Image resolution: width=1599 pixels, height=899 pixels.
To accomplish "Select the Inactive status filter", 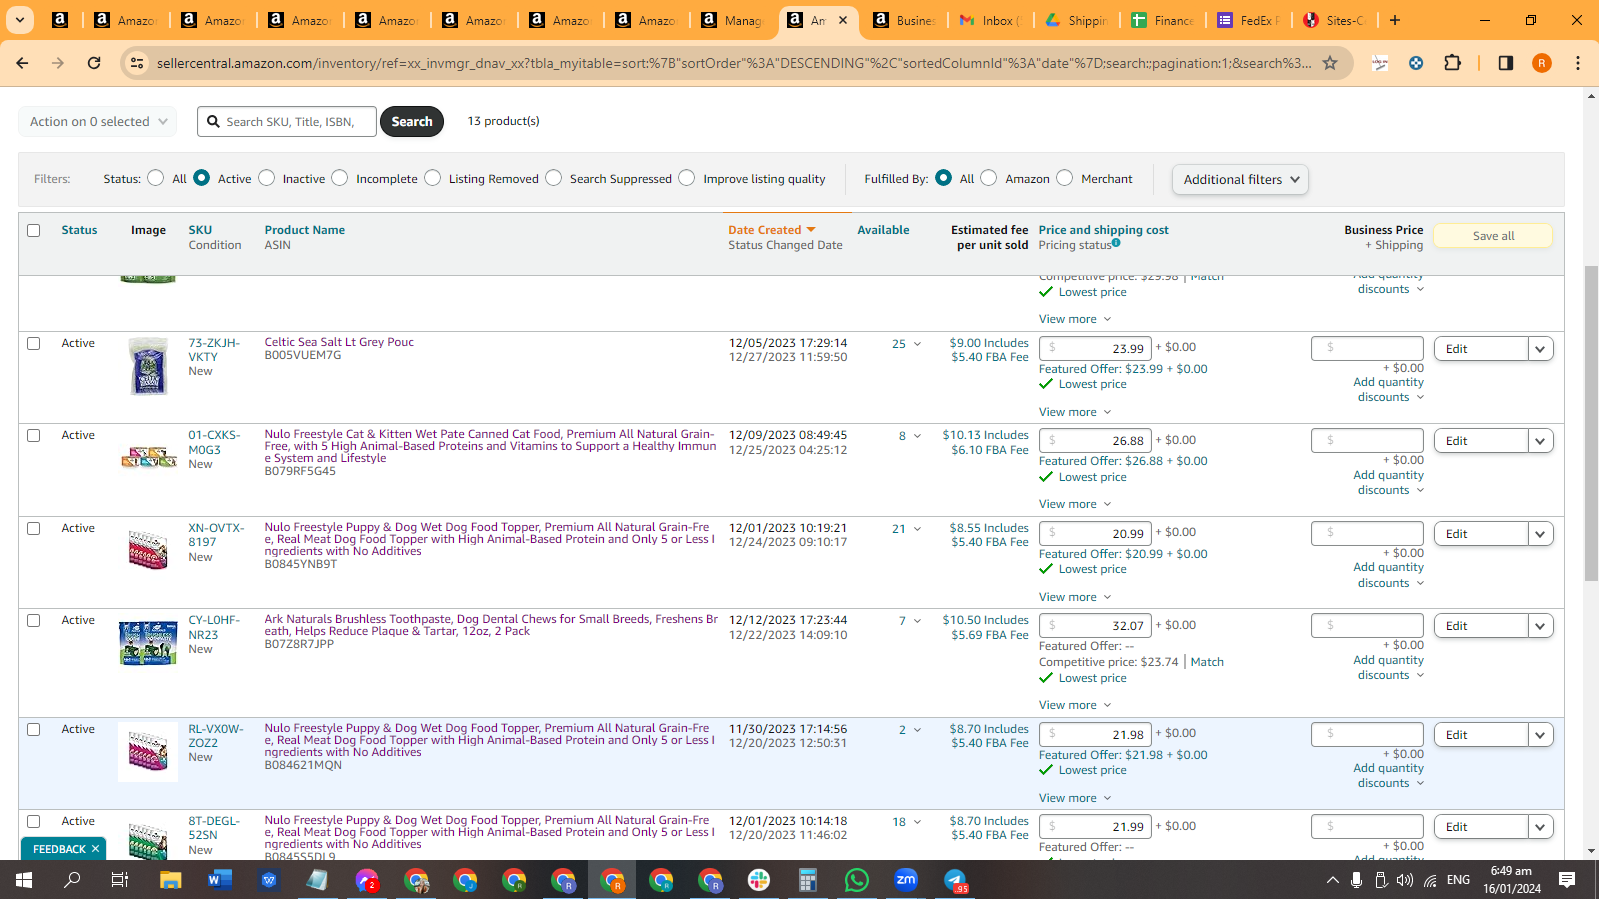I will pos(266,178).
